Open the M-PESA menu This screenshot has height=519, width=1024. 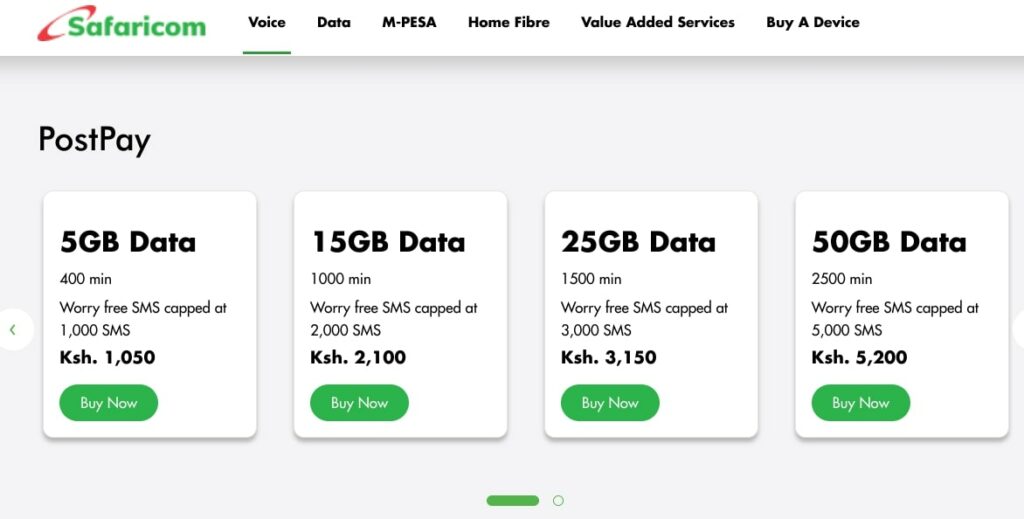pyautogui.click(x=409, y=22)
